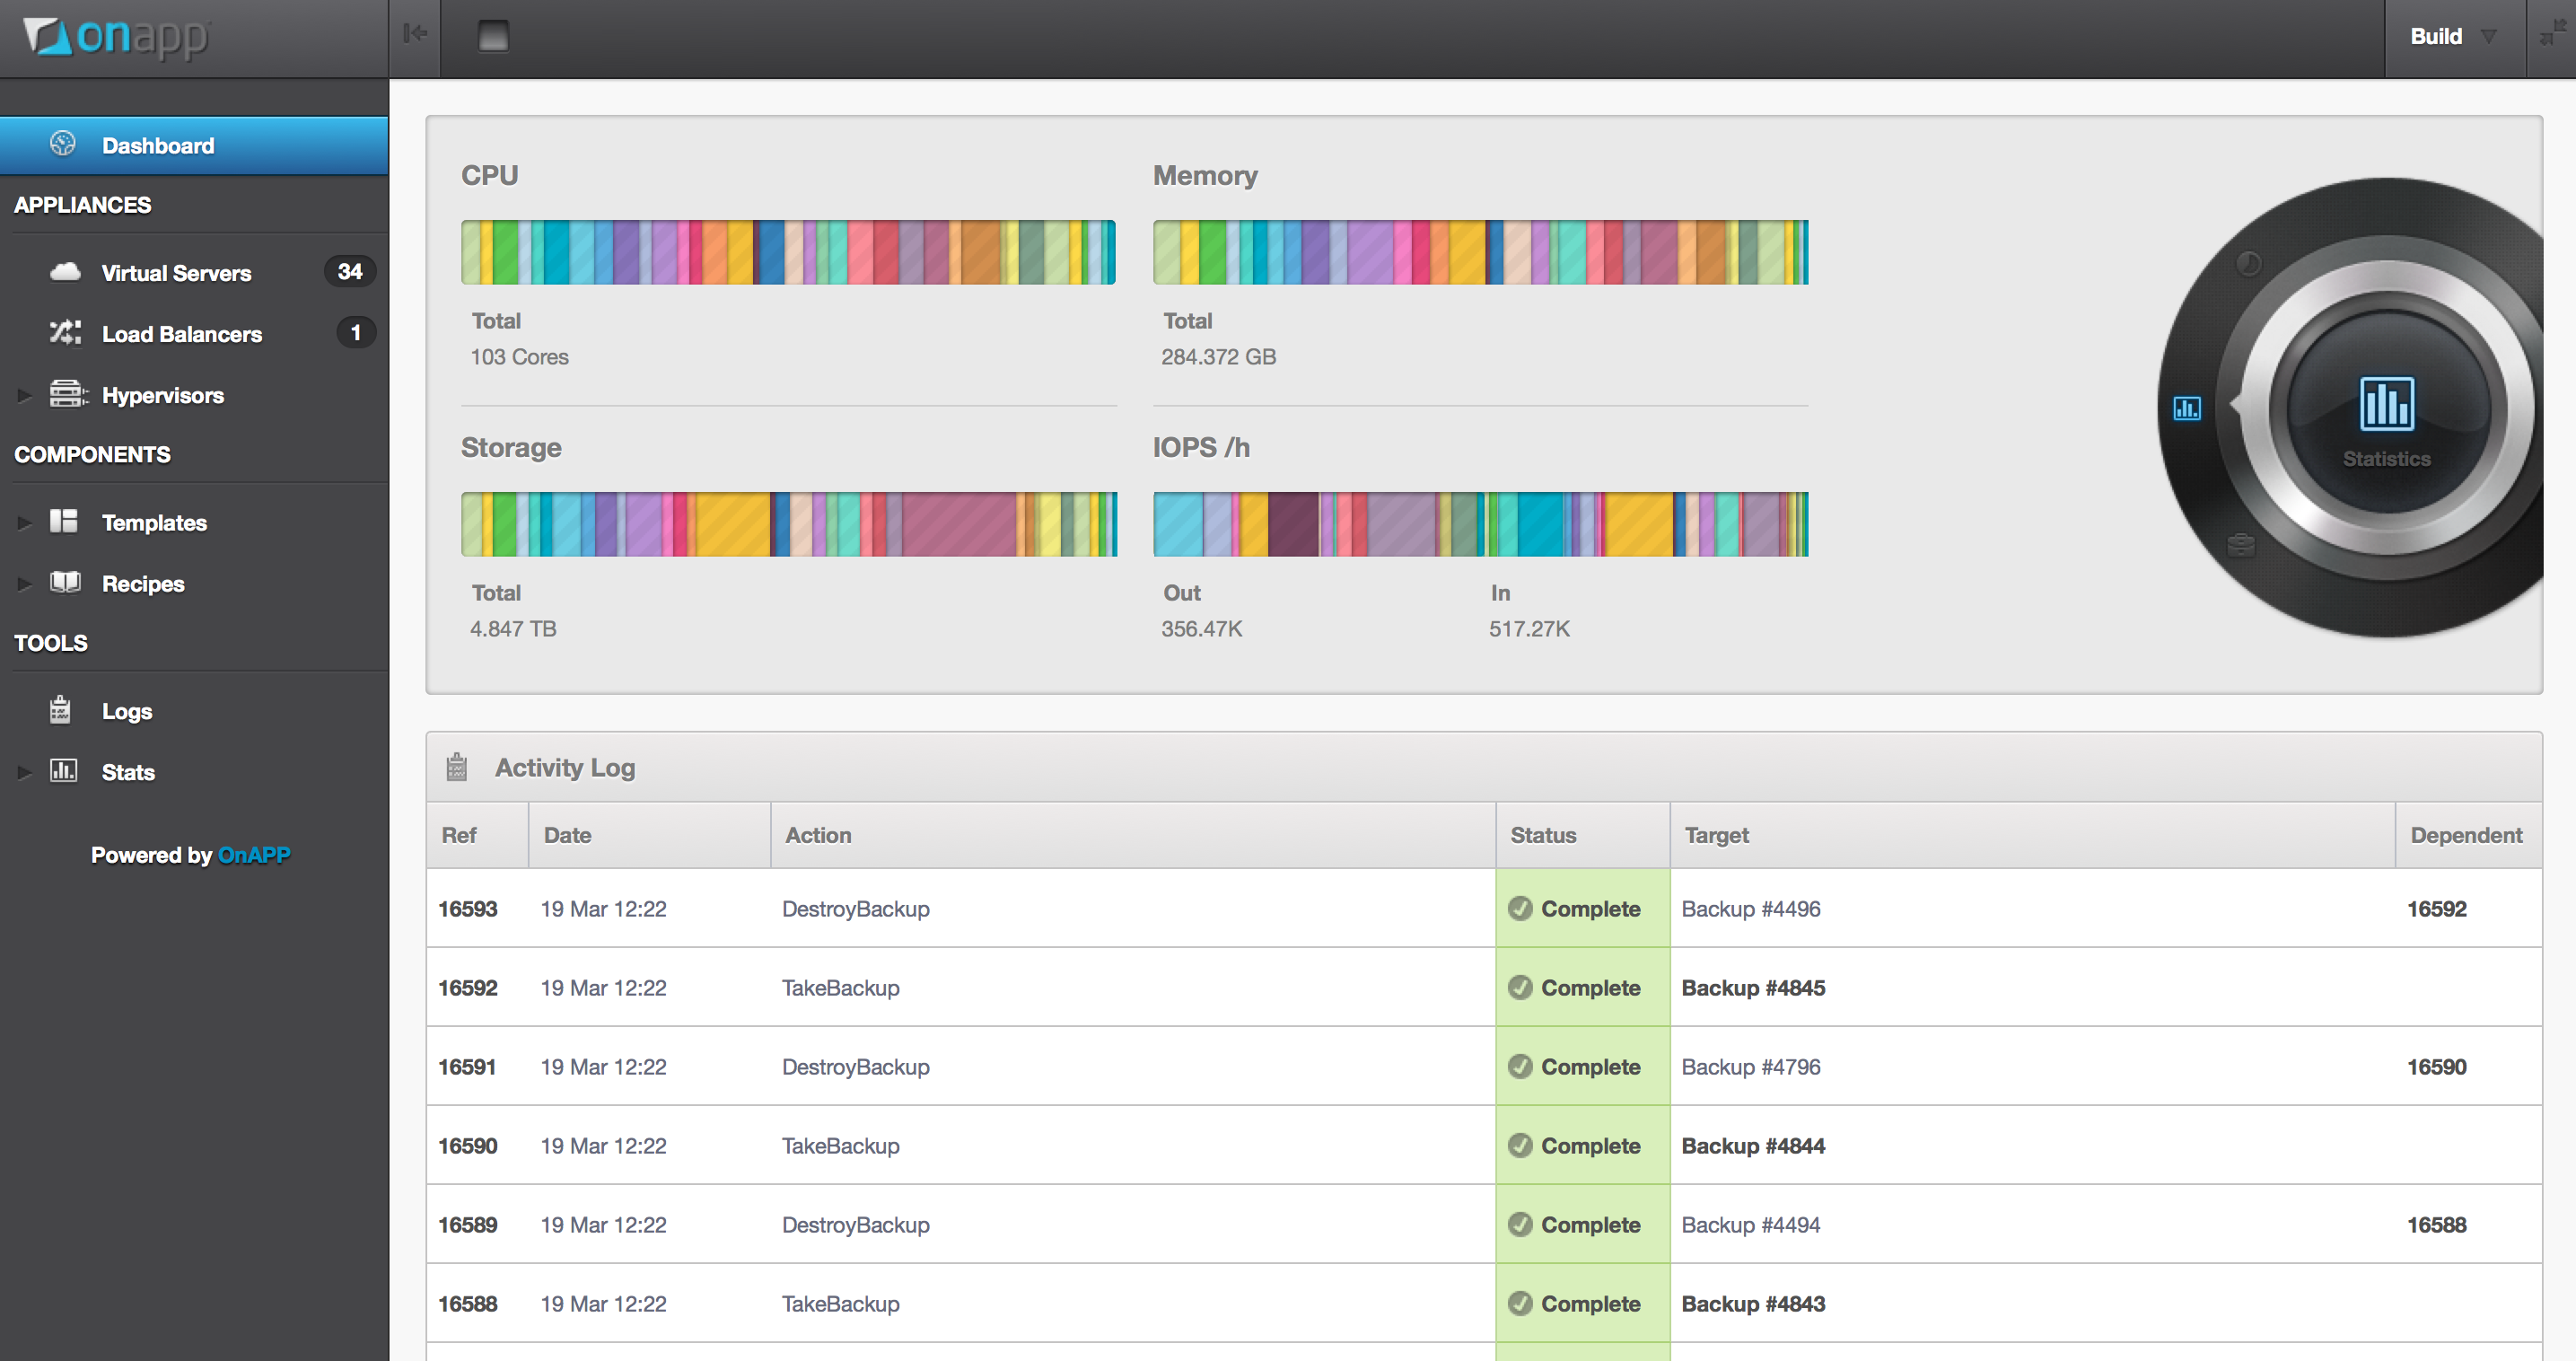Screen dimensions: 2576x1361
Task: Open the Logs page from the Tools menu
Action: point(127,711)
